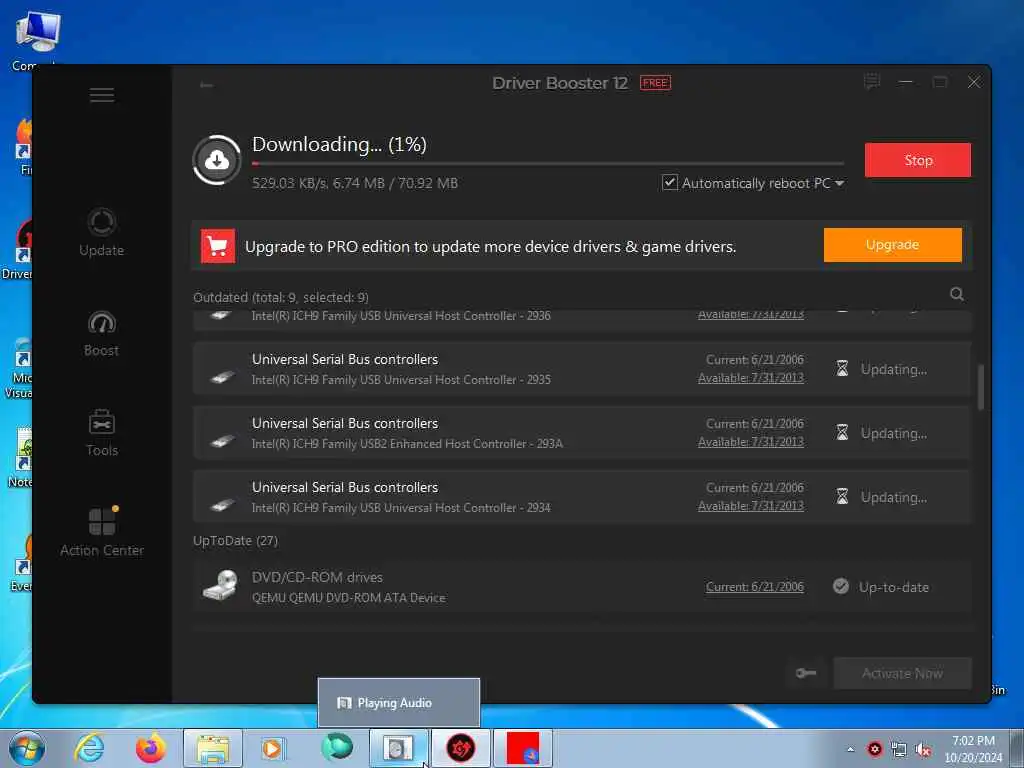Open the Action Center in sidebar
This screenshot has width=1024, height=768.
point(102,532)
